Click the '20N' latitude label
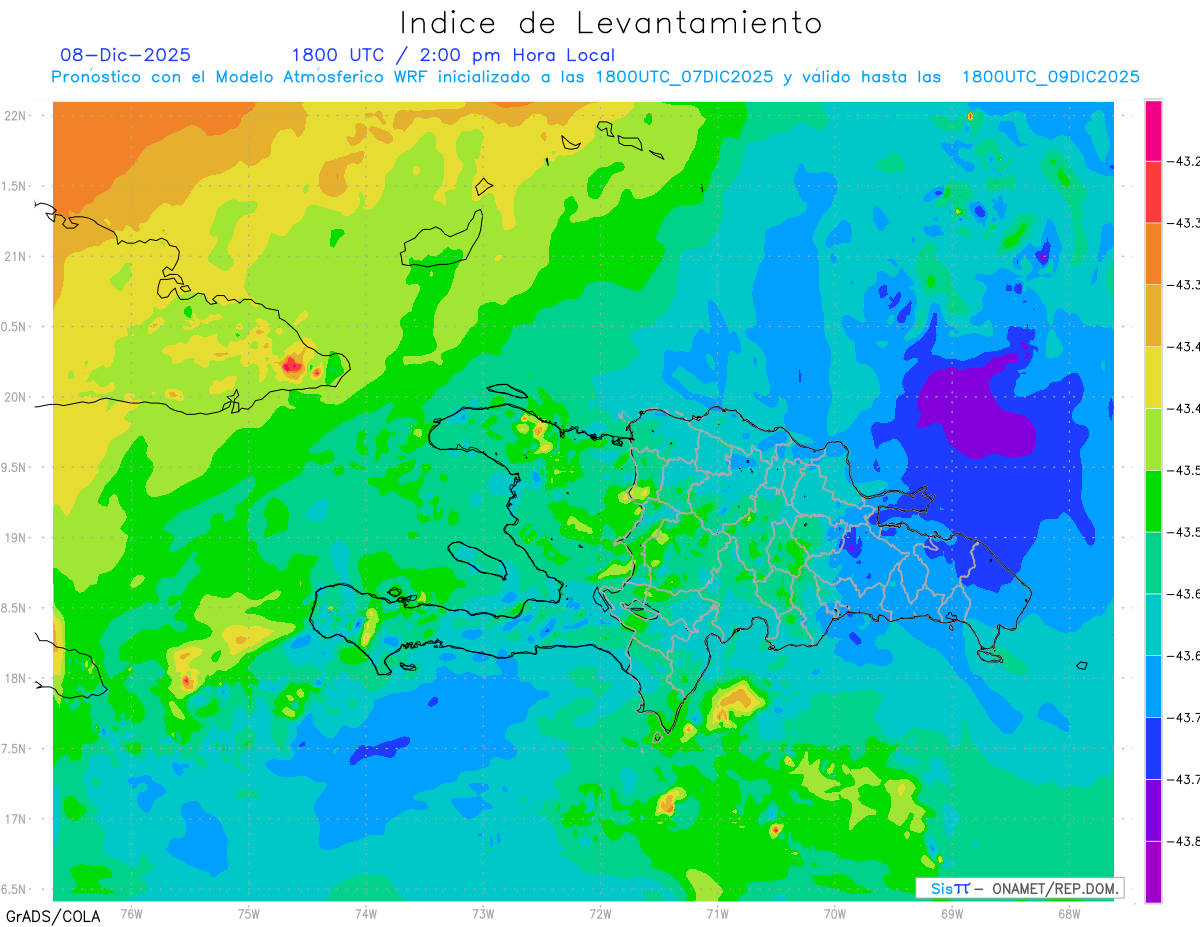Viewport: 1200px width, 927px height. tap(16, 397)
